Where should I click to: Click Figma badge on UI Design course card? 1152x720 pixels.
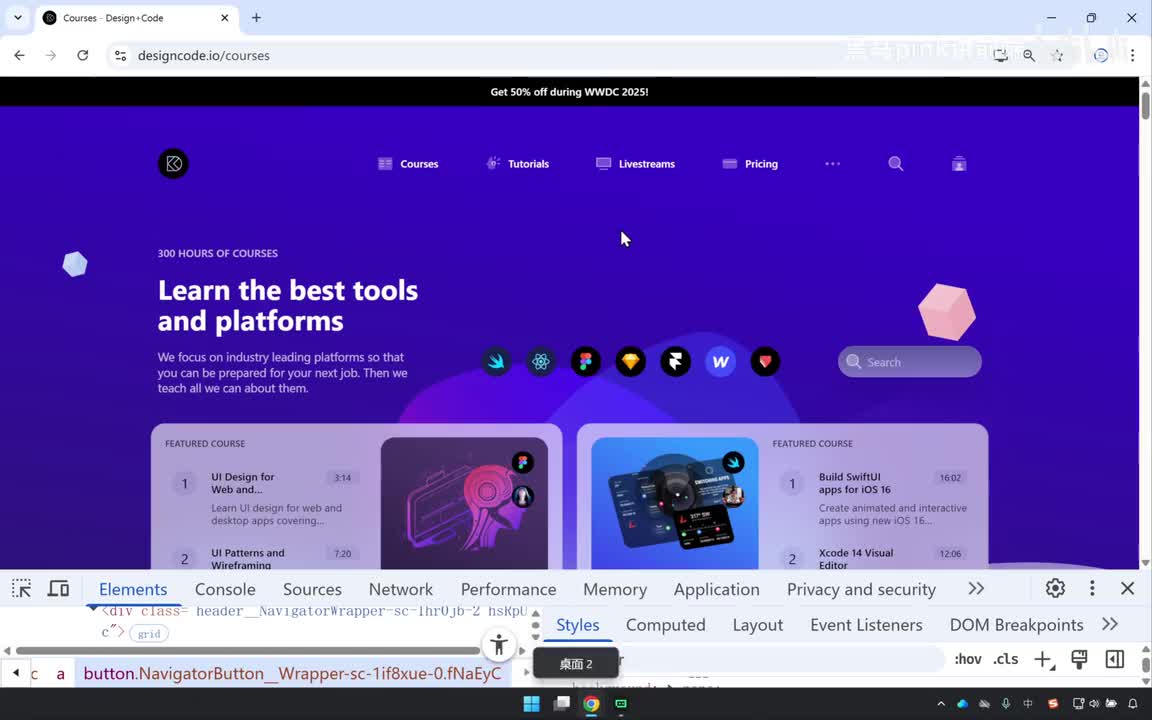[x=522, y=462]
